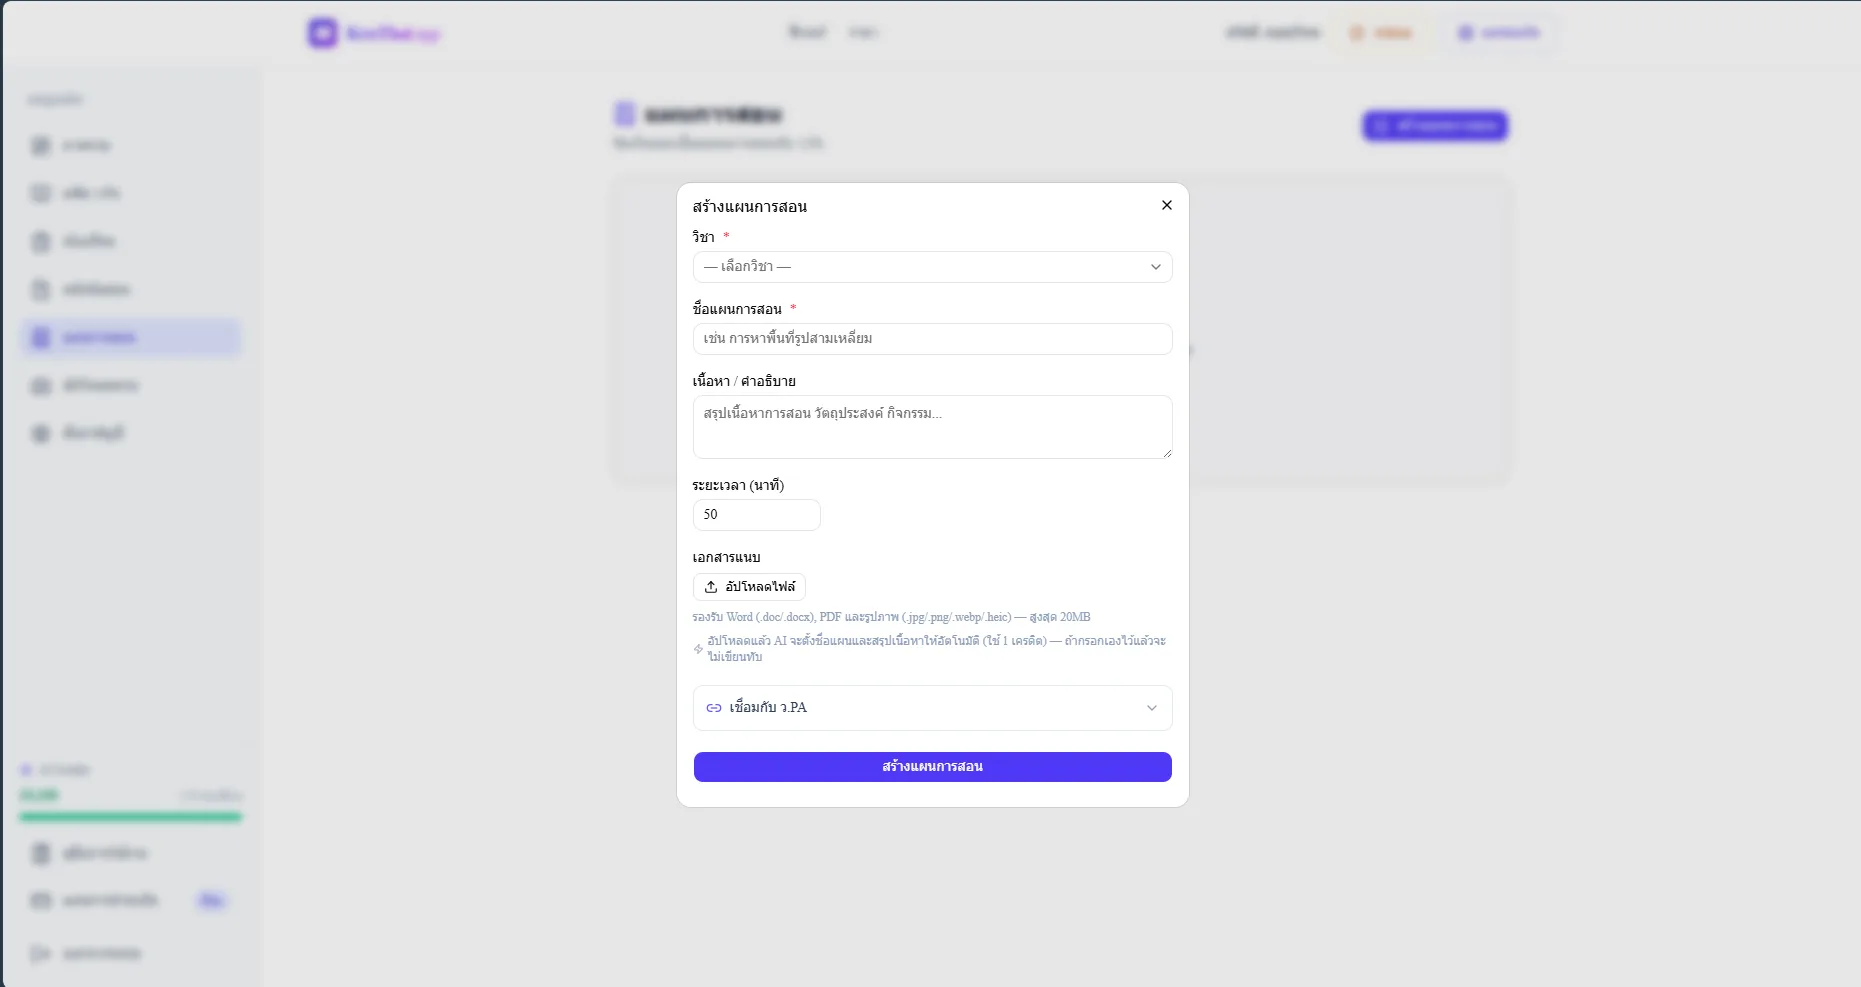
Task: Click the purple app logo icon in header
Action: click(322, 33)
